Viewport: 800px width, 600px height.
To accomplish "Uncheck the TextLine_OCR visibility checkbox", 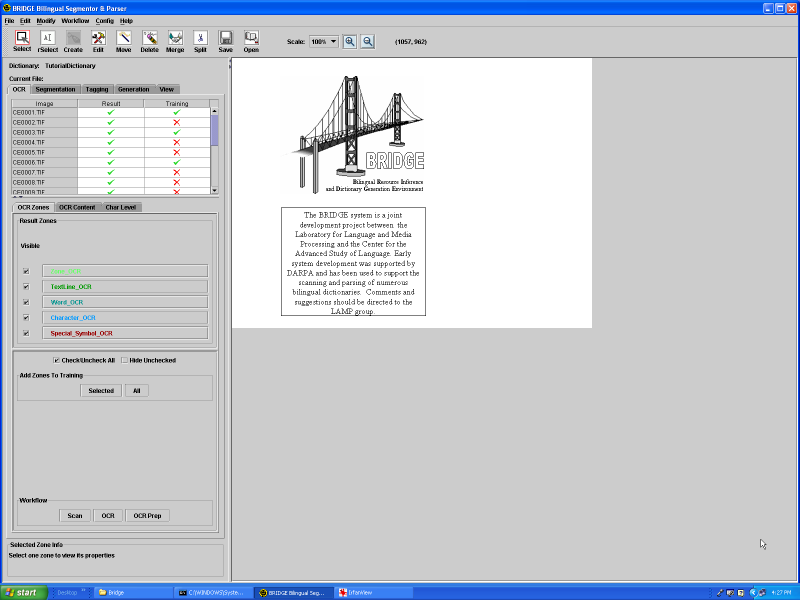I will pyautogui.click(x=26, y=287).
